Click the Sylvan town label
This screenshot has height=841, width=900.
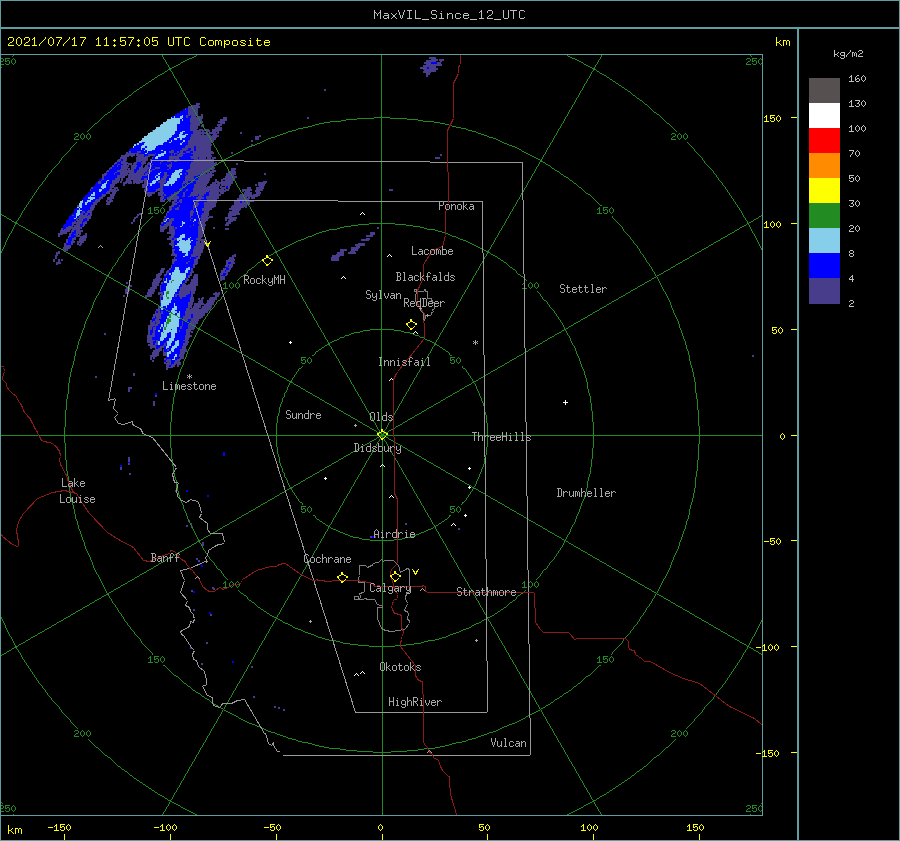point(383,295)
